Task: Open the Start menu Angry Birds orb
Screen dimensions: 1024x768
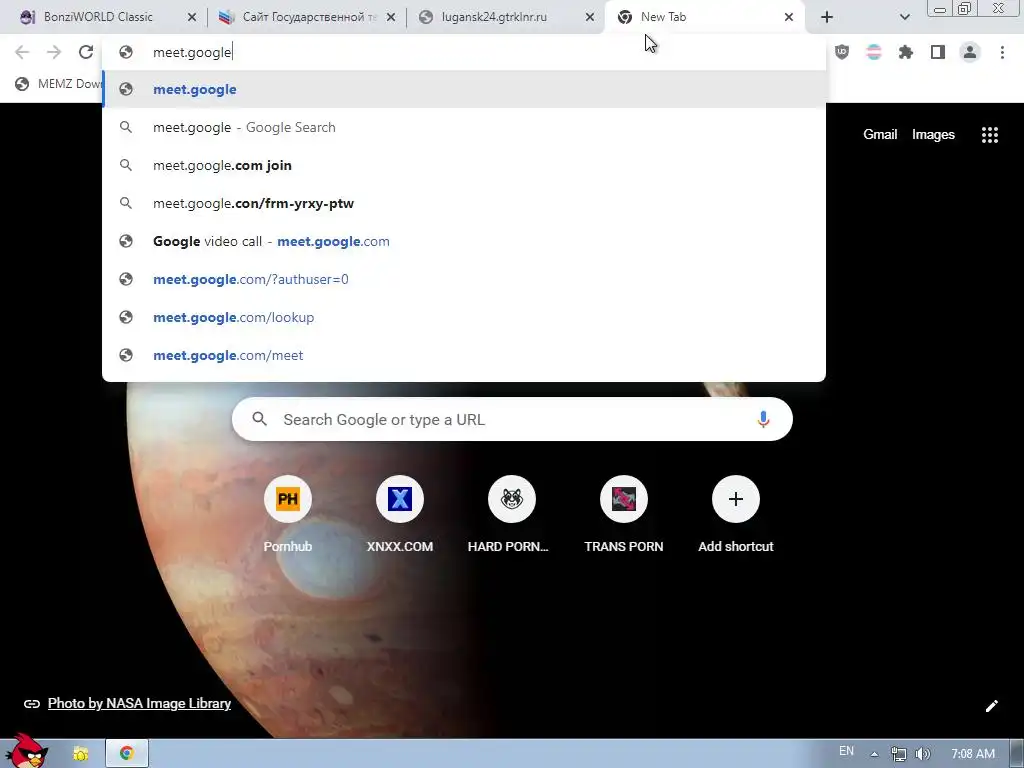Action: [26, 751]
